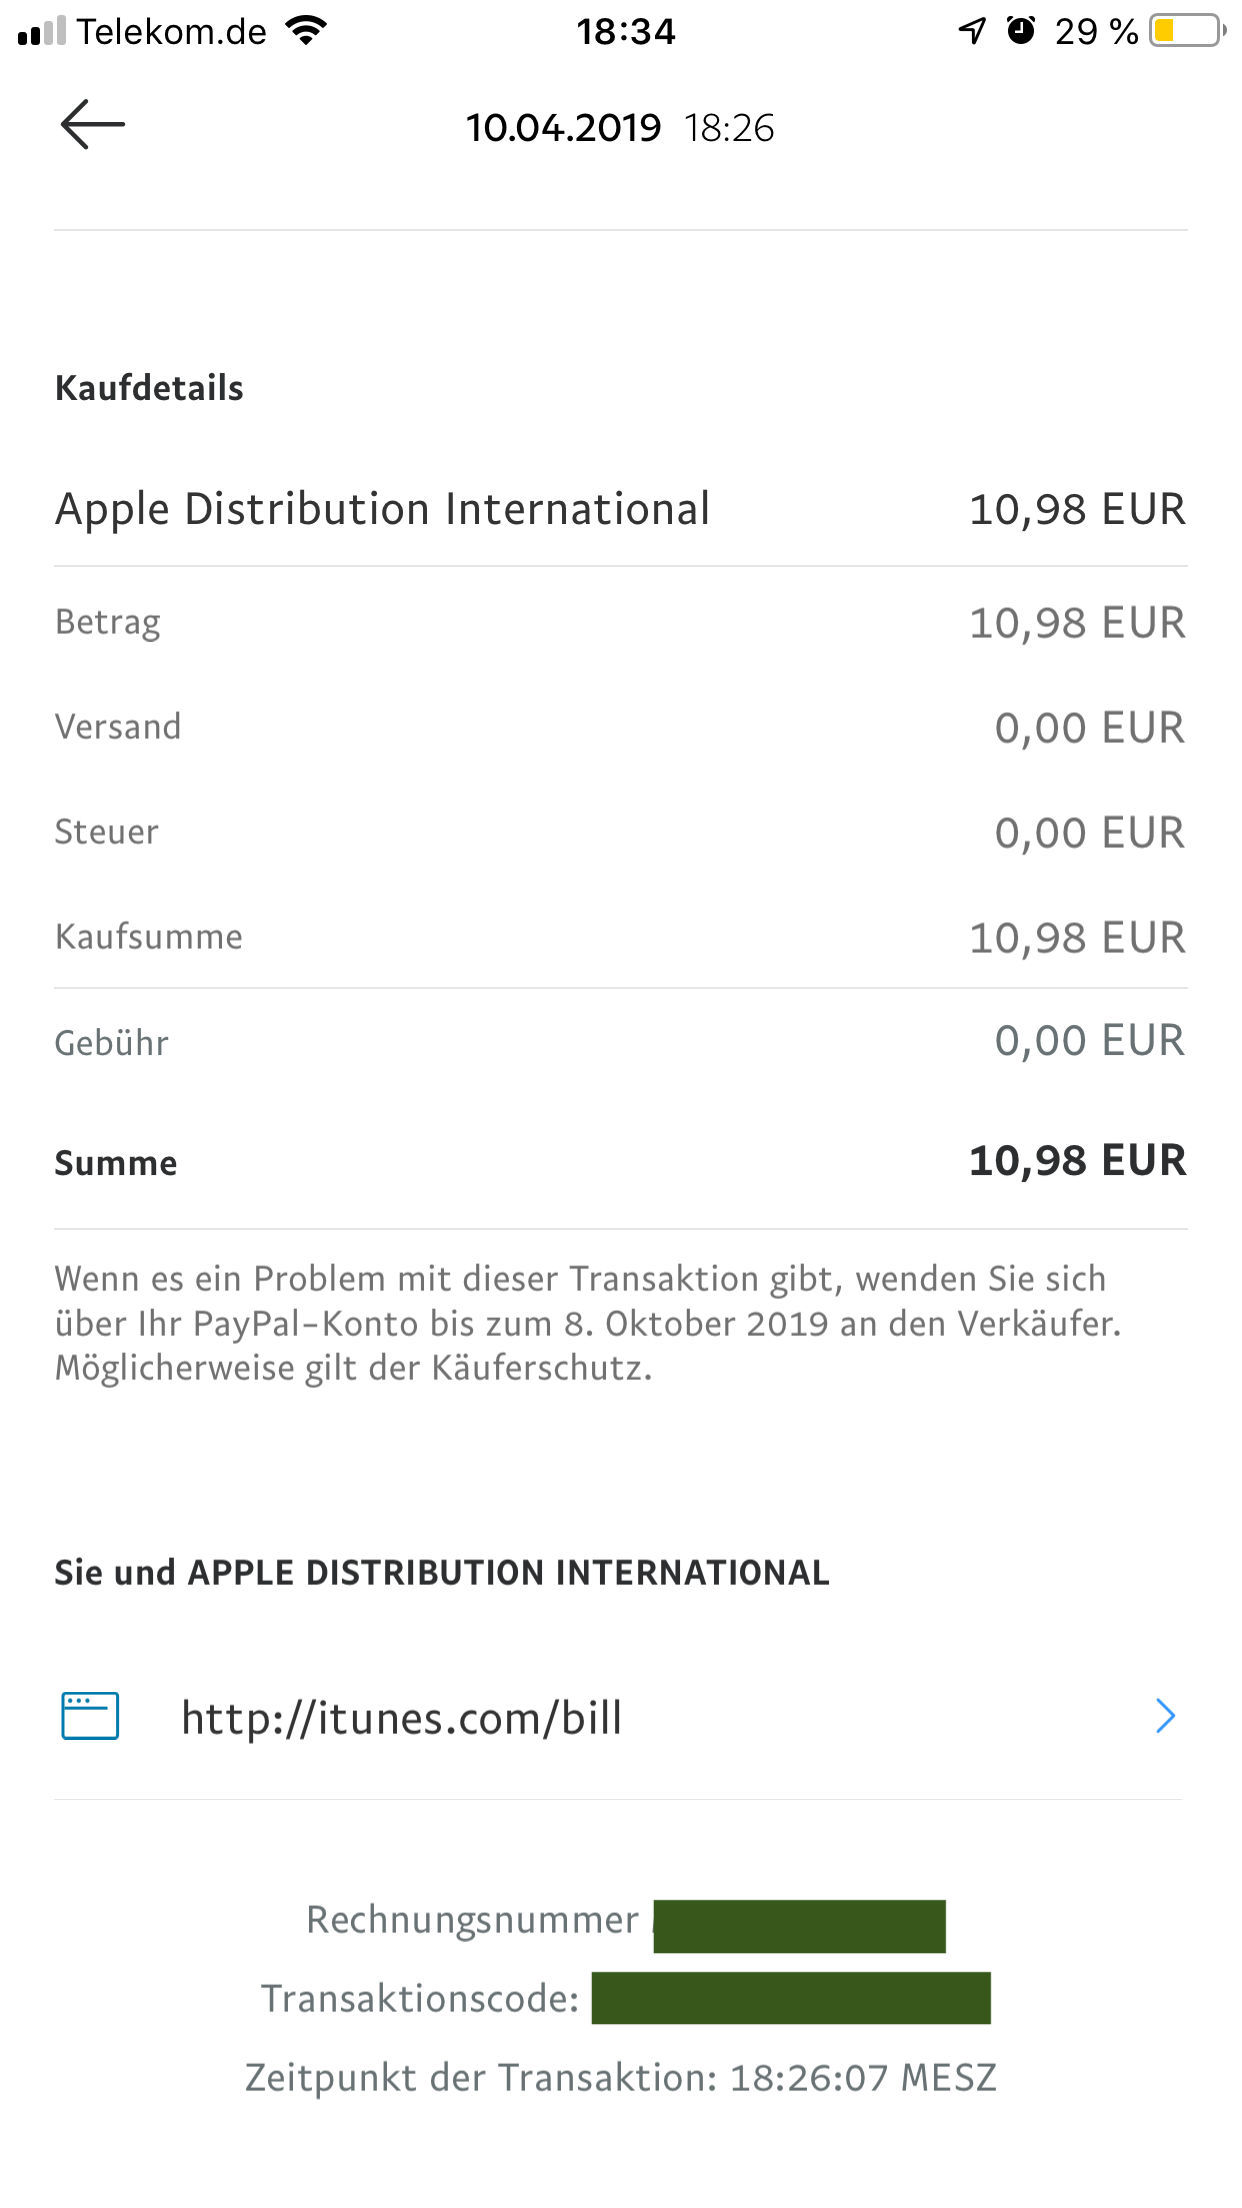Open the http://itunes.com/bill link
The image size is (1242, 2208).
pos(402,1718)
